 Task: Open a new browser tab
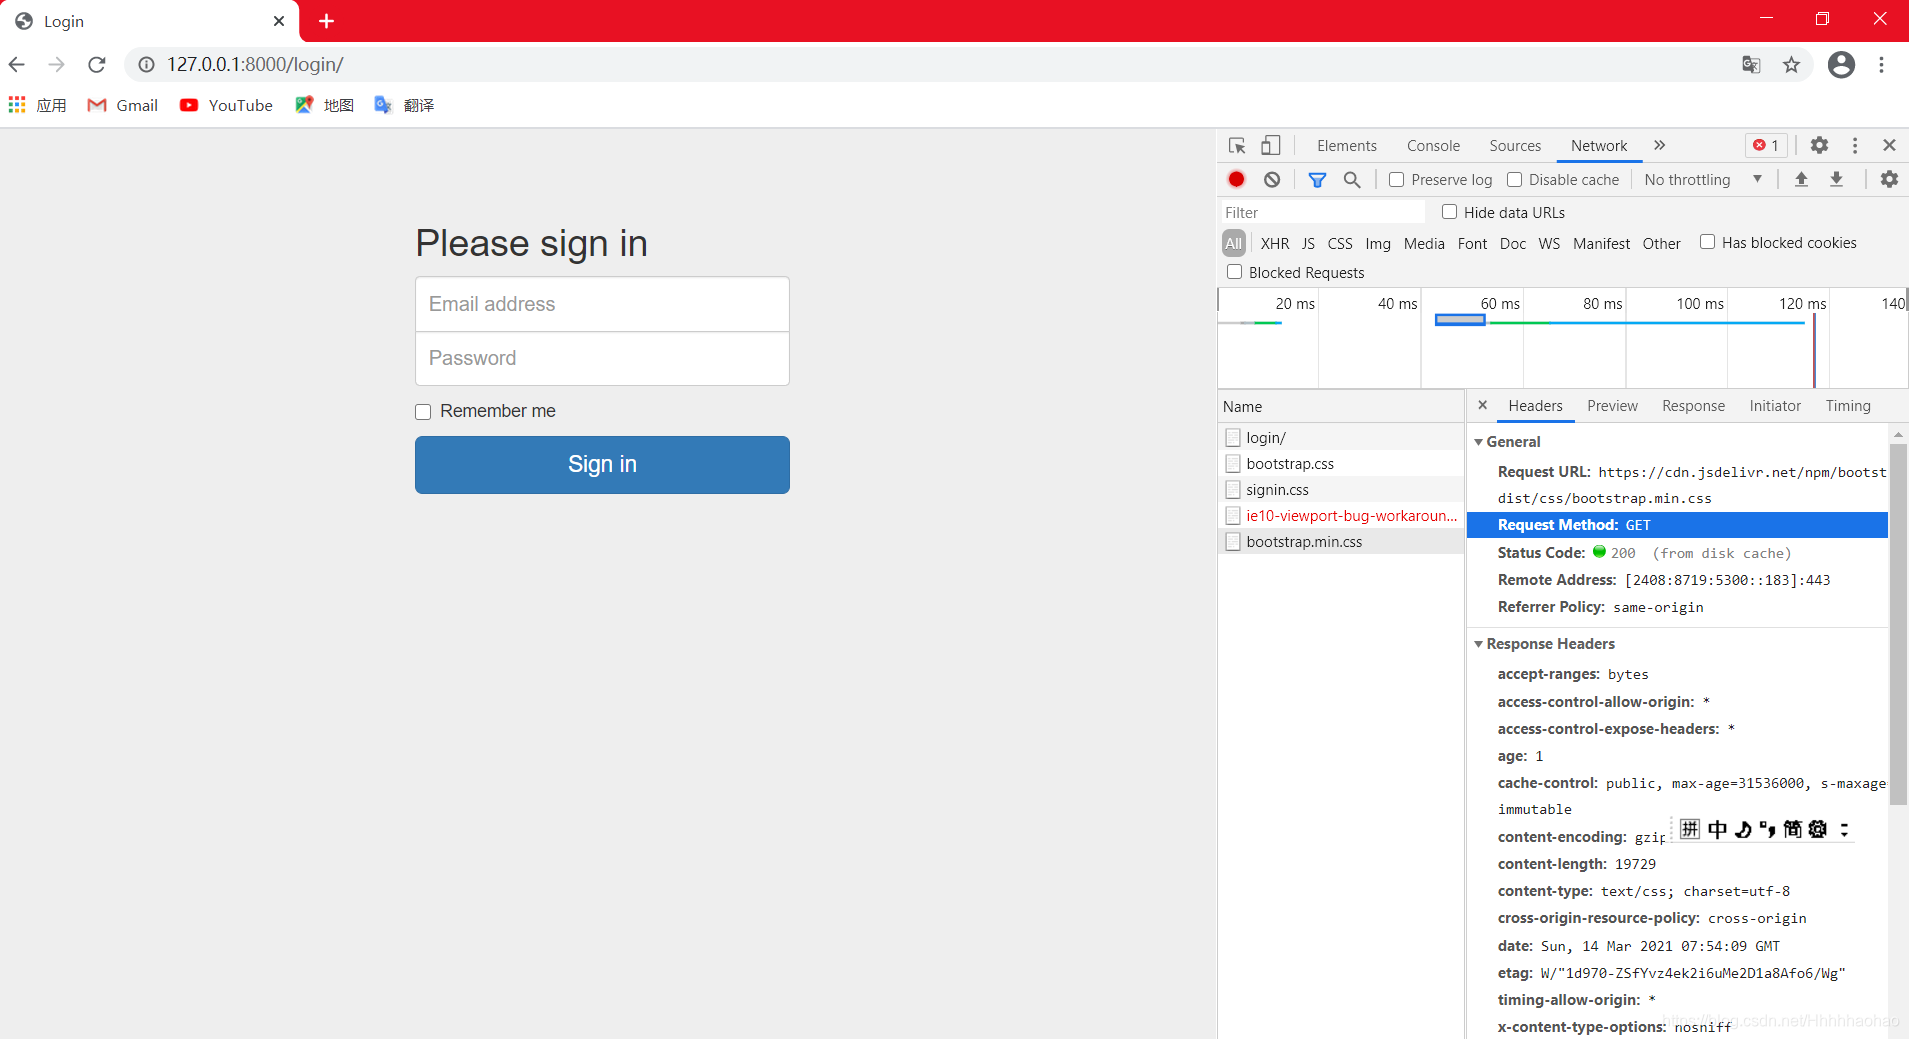[x=326, y=21]
